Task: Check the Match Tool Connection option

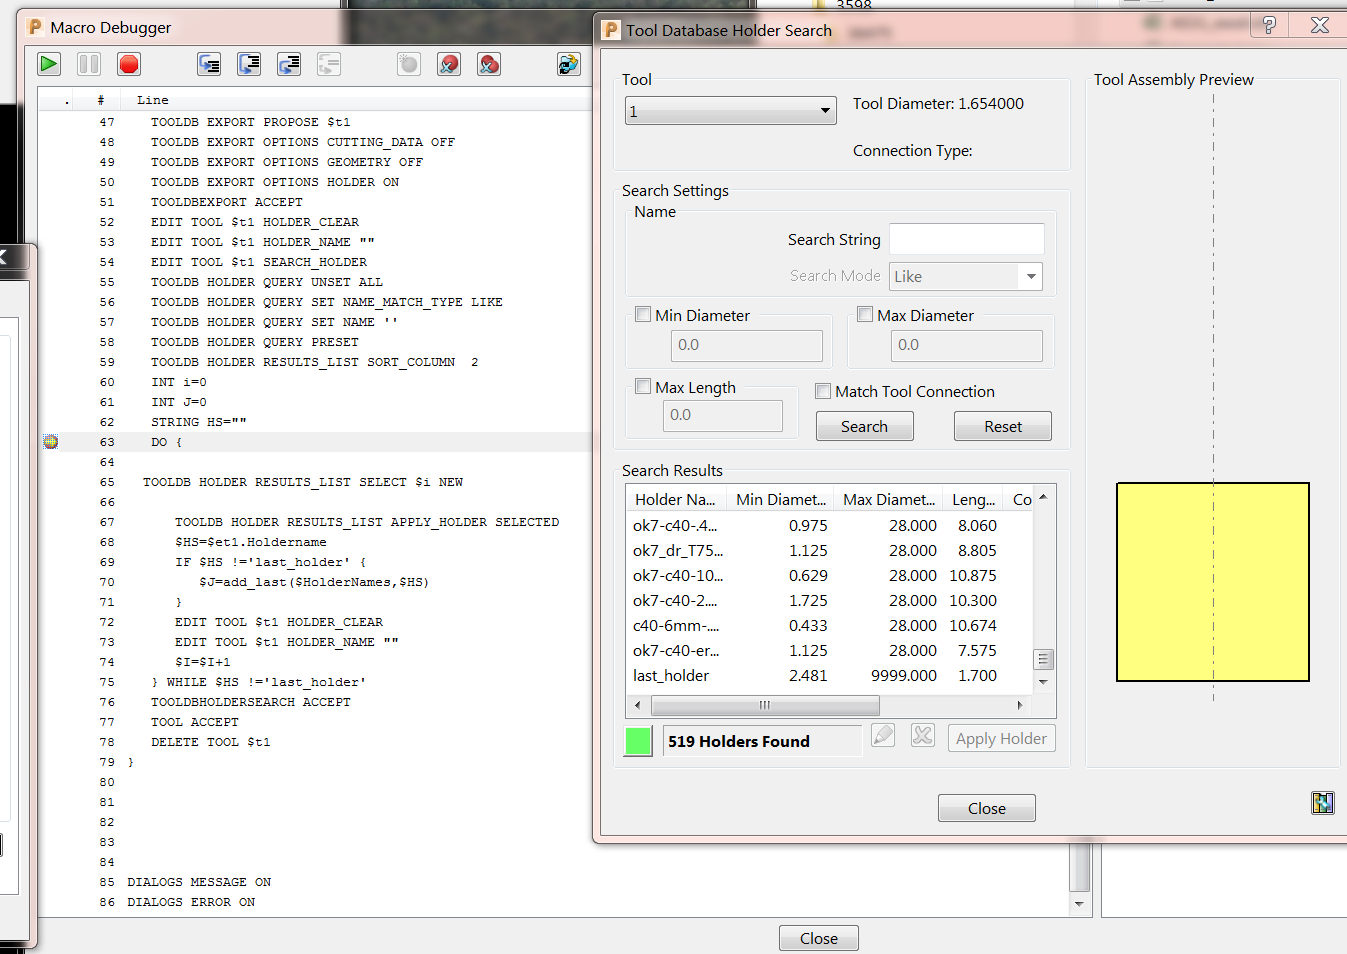Action: (x=822, y=390)
